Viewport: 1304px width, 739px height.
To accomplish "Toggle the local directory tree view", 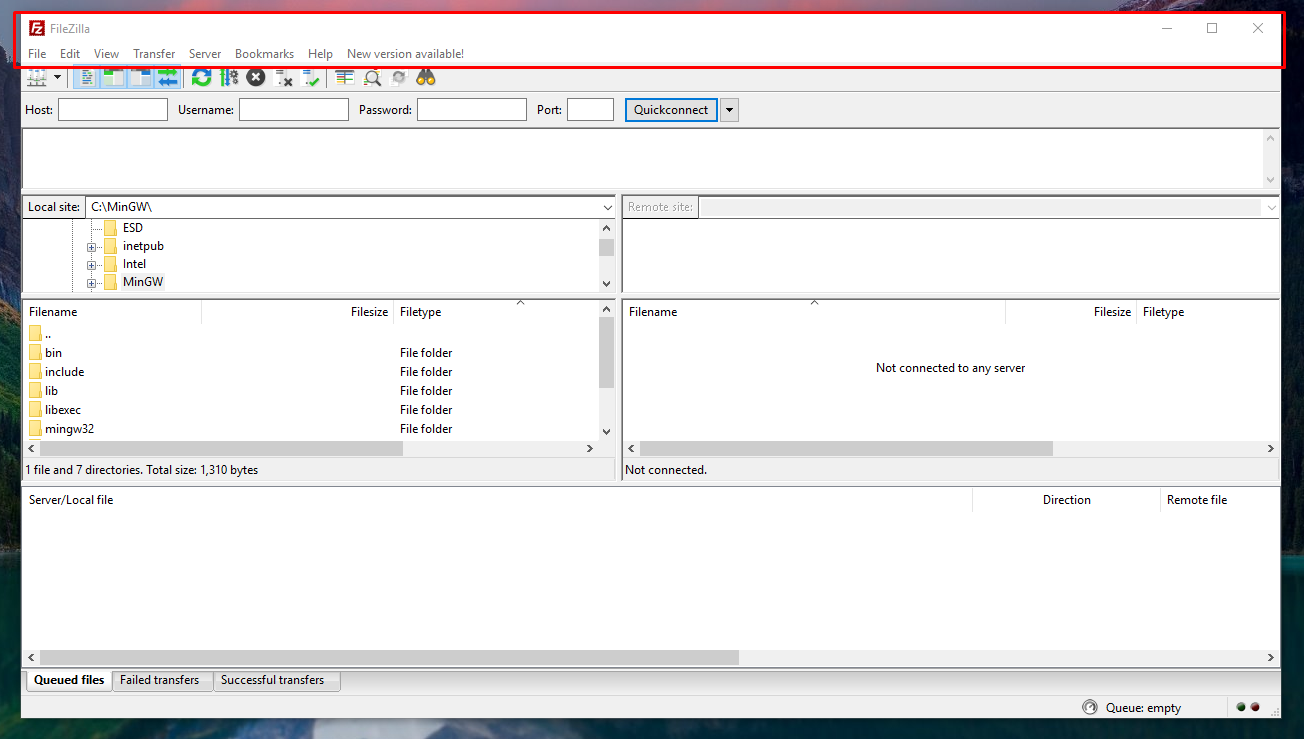I will pyautogui.click(x=113, y=77).
